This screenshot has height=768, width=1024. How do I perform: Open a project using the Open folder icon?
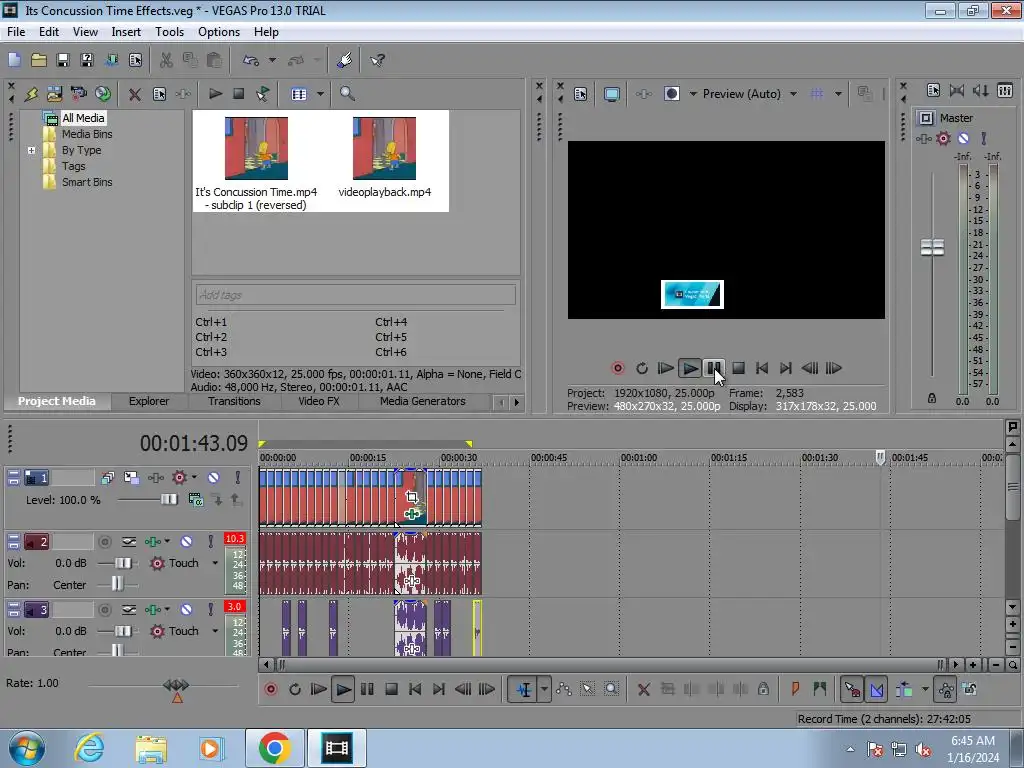(x=39, y=60)
